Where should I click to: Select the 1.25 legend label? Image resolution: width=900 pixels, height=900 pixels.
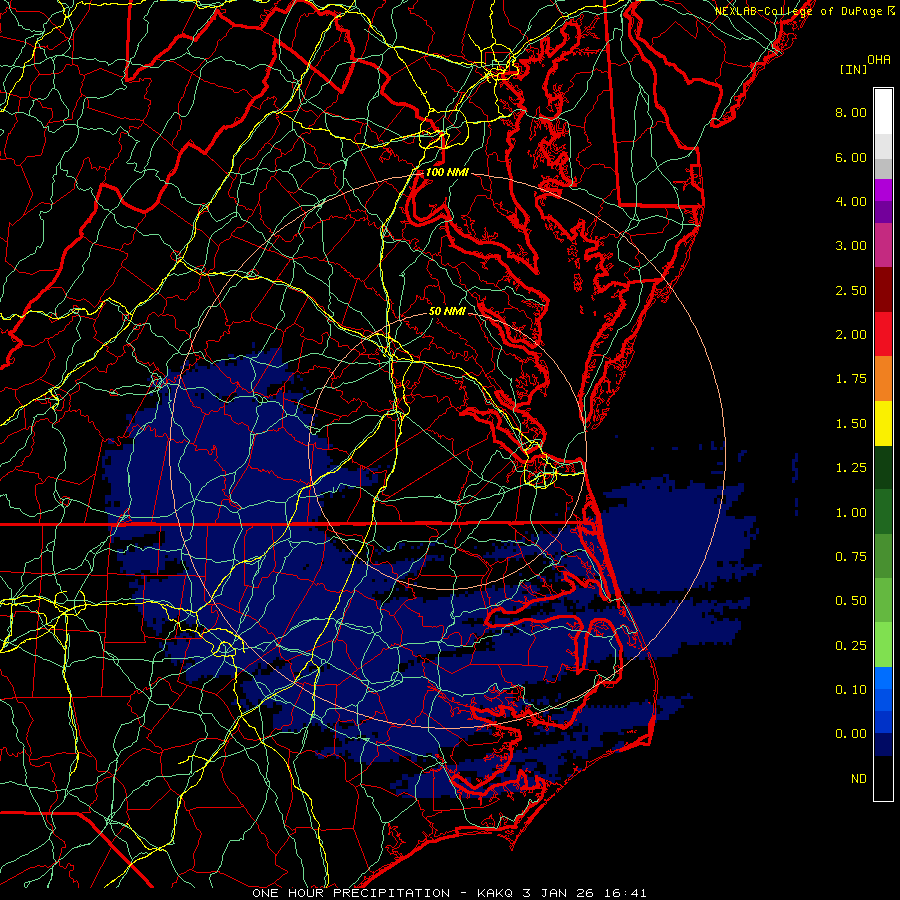tap(851, 468)
